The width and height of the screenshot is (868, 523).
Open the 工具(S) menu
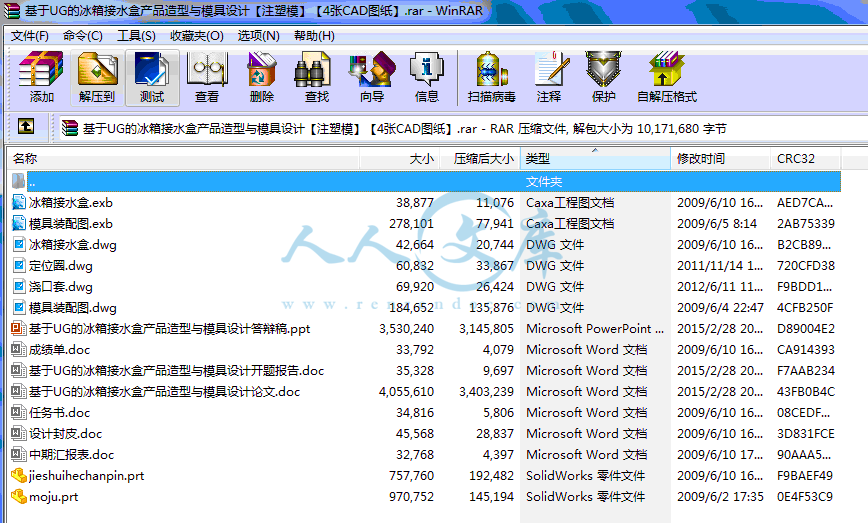pos(136,36)
